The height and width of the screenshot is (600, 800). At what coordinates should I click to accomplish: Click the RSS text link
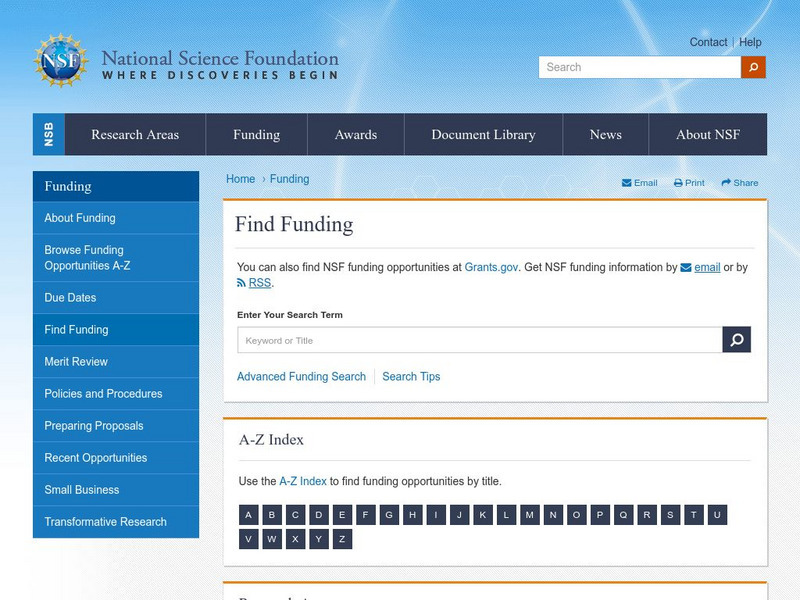260,283
